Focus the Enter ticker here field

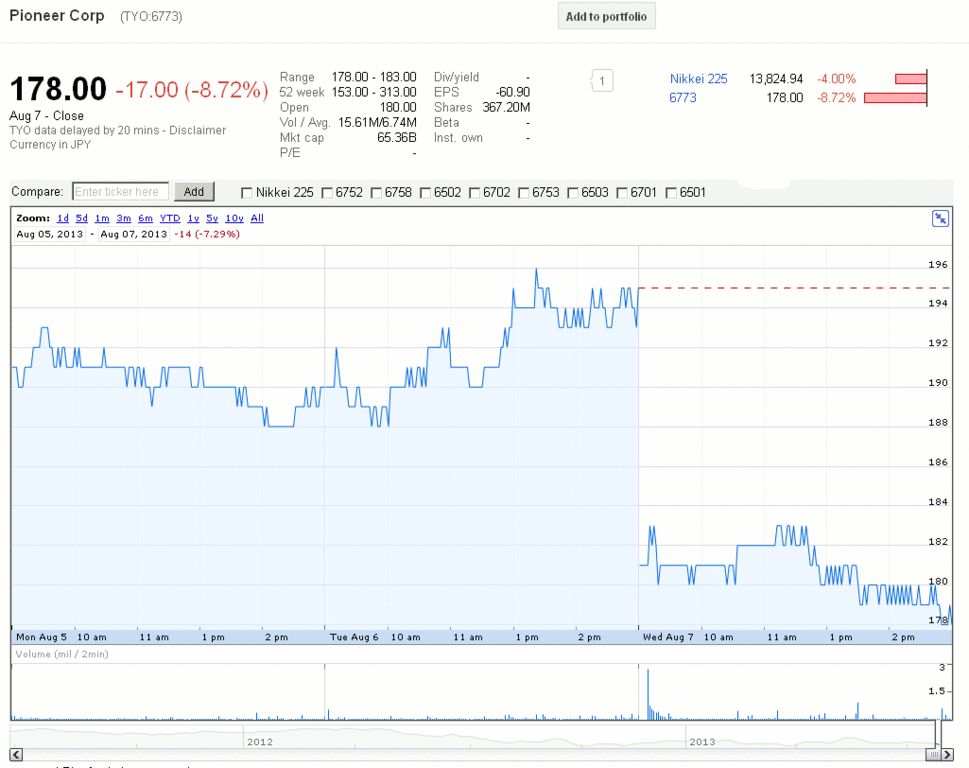click(121, 192)
